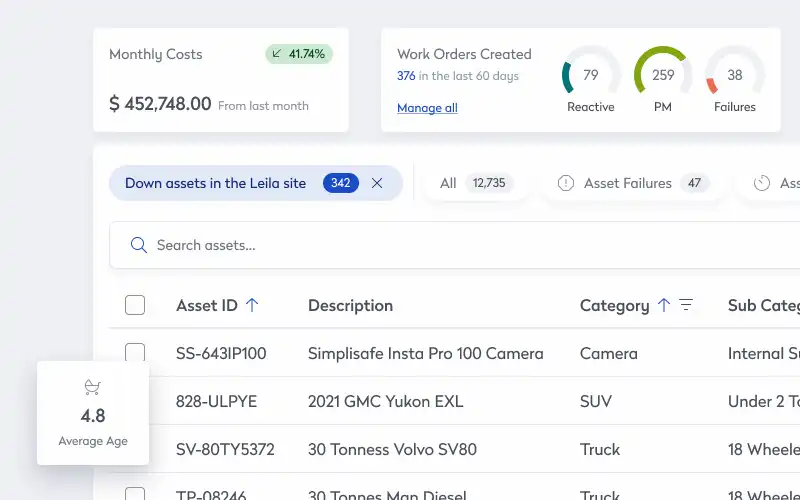Click asset ID 828-ULPYE

(216, 402)
